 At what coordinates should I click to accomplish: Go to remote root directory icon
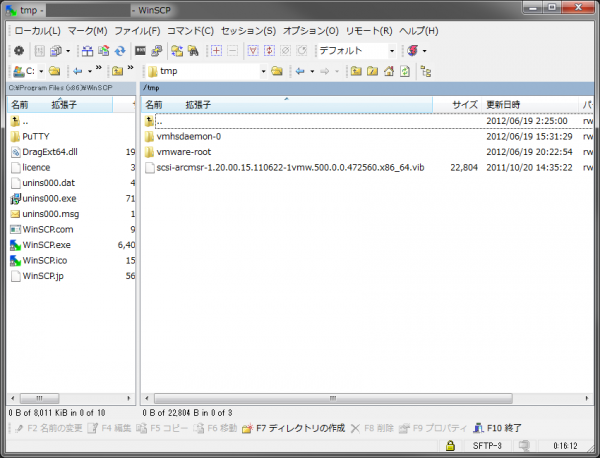(372, 71)
